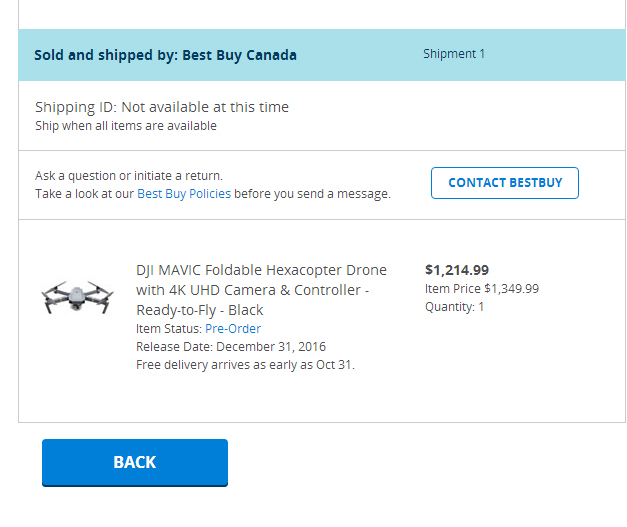Click the Take a look at our text

(x=84, y=194)
